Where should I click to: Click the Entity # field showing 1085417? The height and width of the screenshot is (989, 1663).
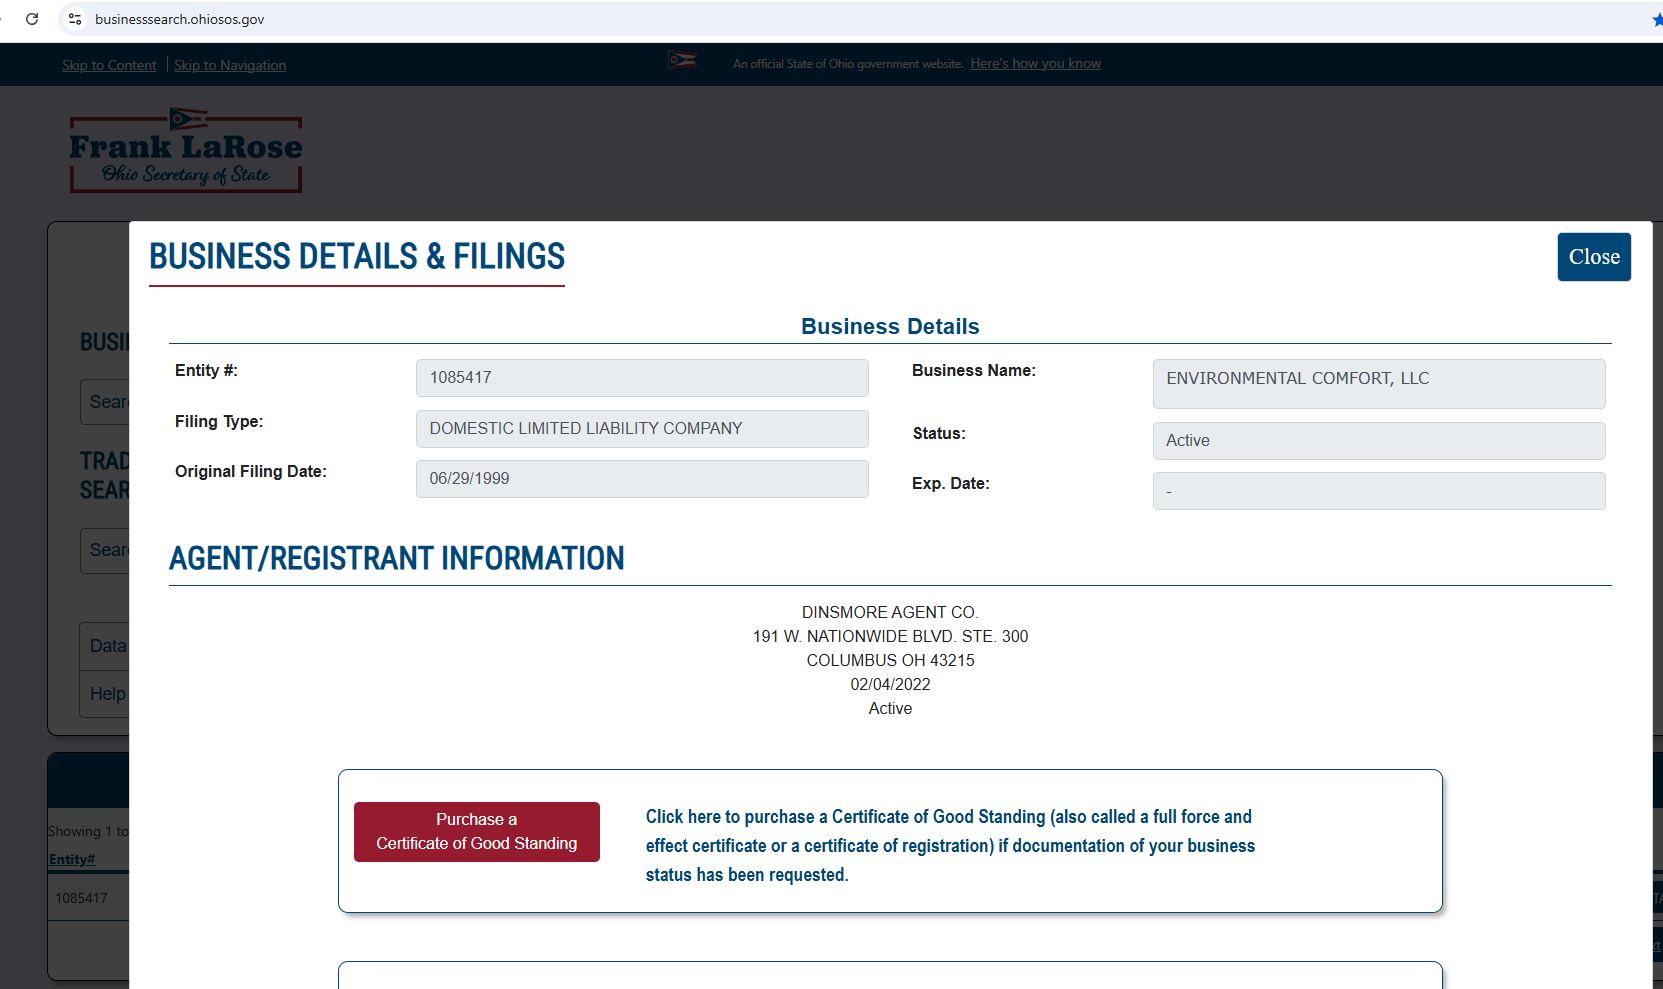pyautogui.click(x=641, y=378)
